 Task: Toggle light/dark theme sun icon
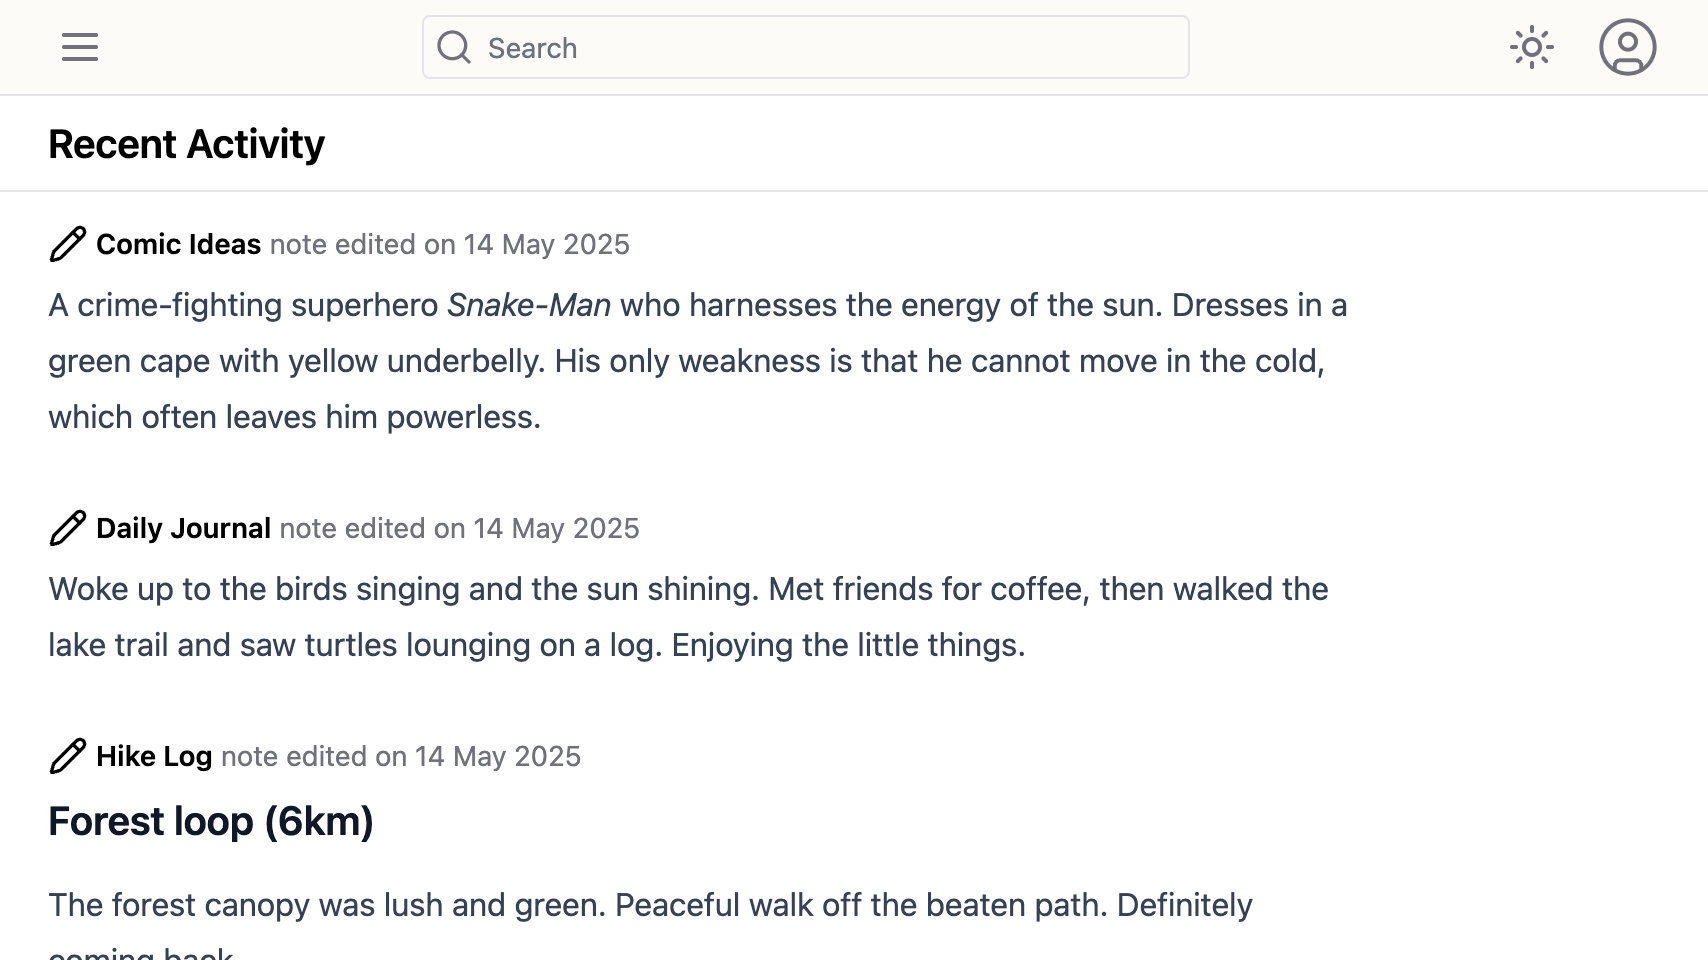point(1531,47)
